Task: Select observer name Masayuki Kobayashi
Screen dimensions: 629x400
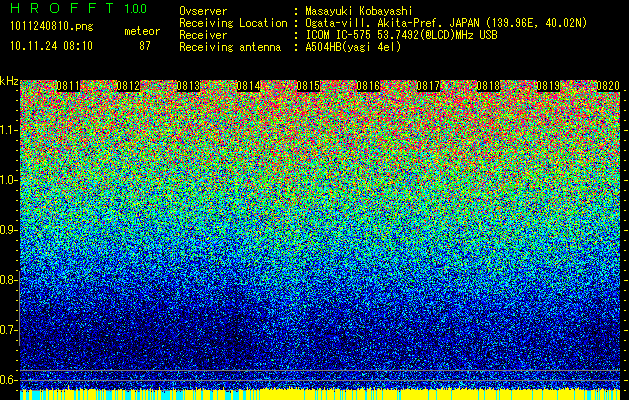Action: [359, 11]
